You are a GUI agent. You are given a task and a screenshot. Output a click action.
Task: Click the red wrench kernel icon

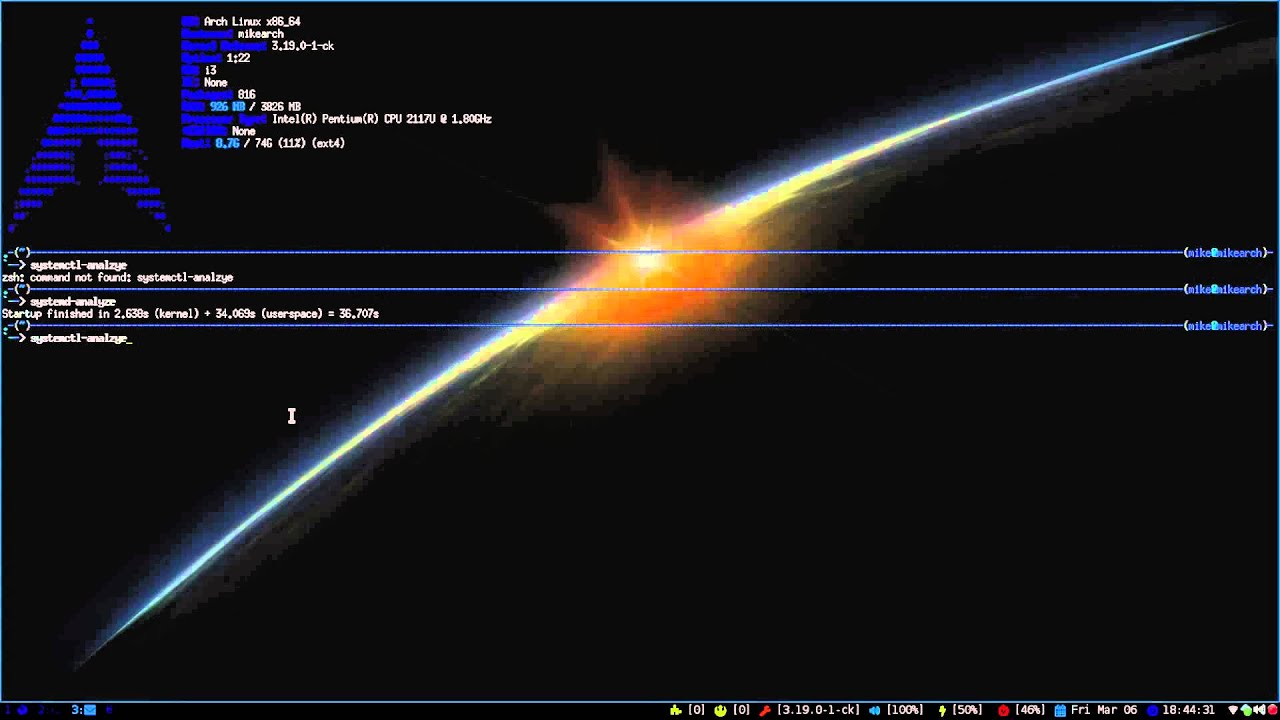(765, 710)
